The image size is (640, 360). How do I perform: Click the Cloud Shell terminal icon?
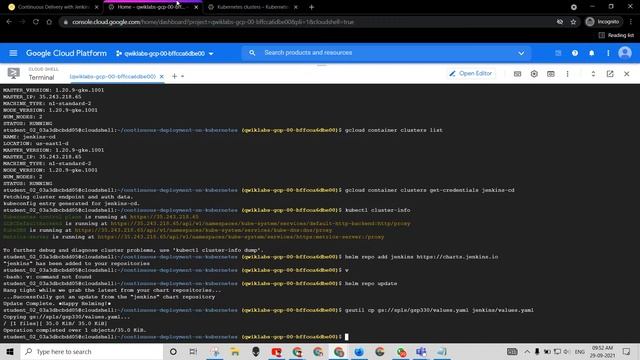13,73
